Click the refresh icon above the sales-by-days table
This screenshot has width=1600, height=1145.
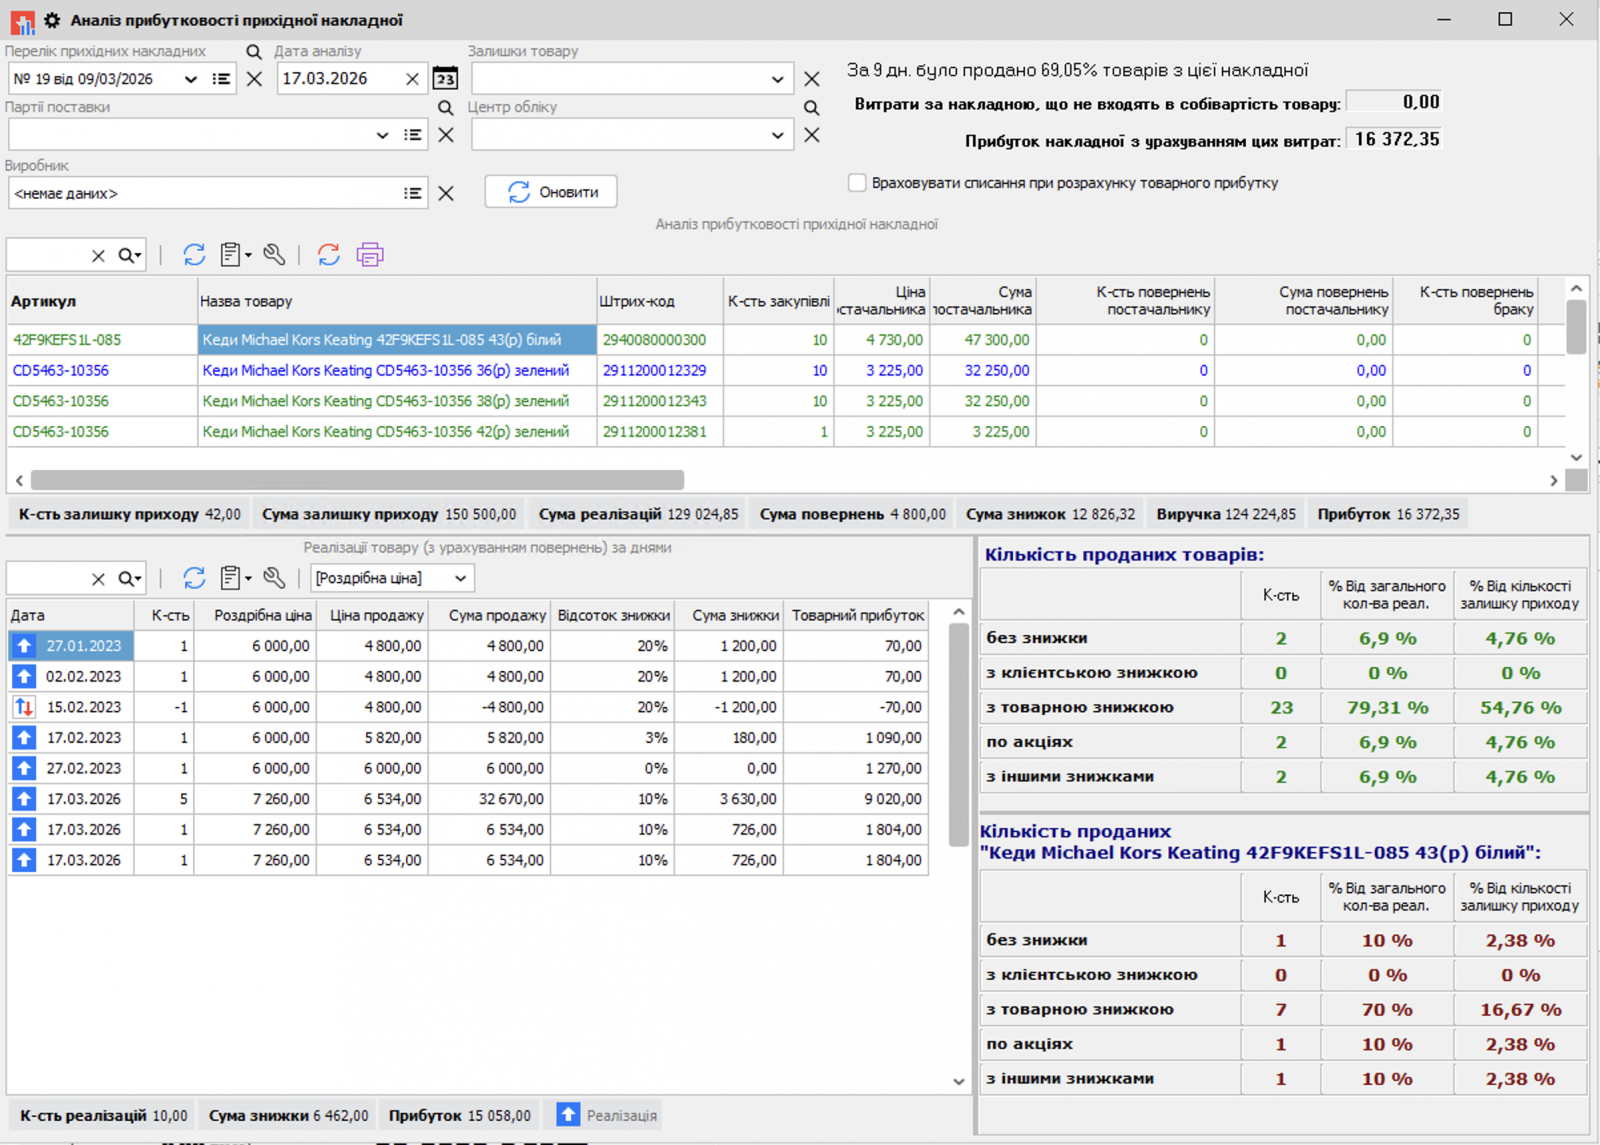[x=195, y=578]
